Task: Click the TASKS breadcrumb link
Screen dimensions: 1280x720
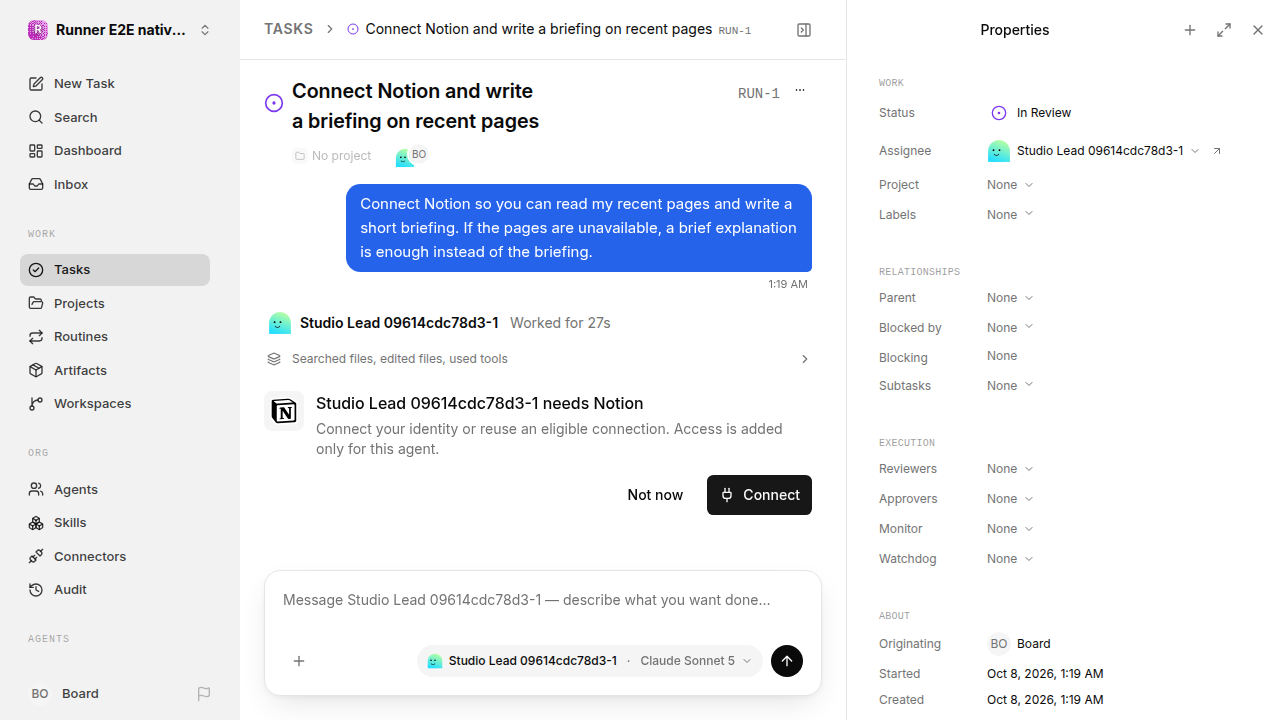Action: pyautogui.click(x=288, y=29)
